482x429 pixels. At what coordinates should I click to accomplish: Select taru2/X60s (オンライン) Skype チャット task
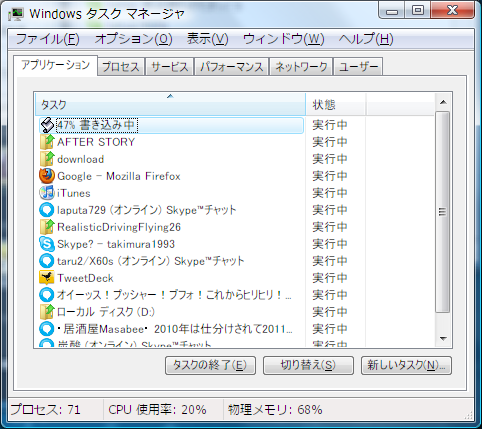151,261
